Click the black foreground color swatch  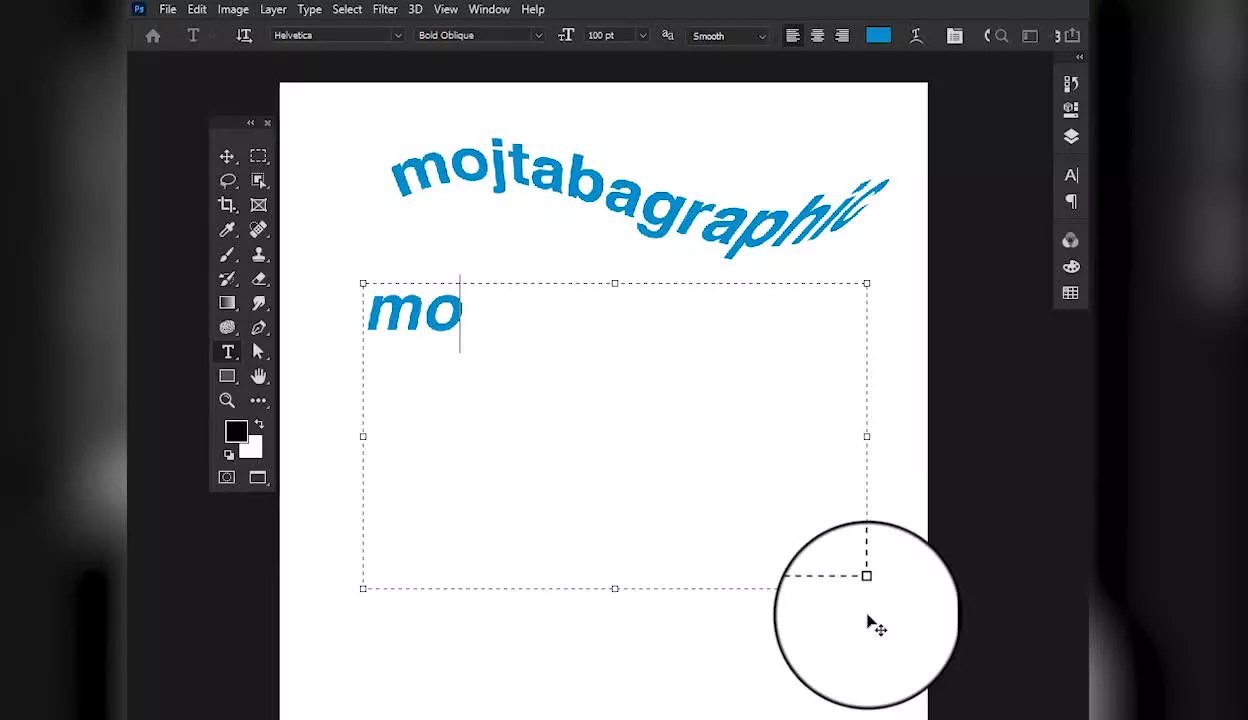coord(236,431)
